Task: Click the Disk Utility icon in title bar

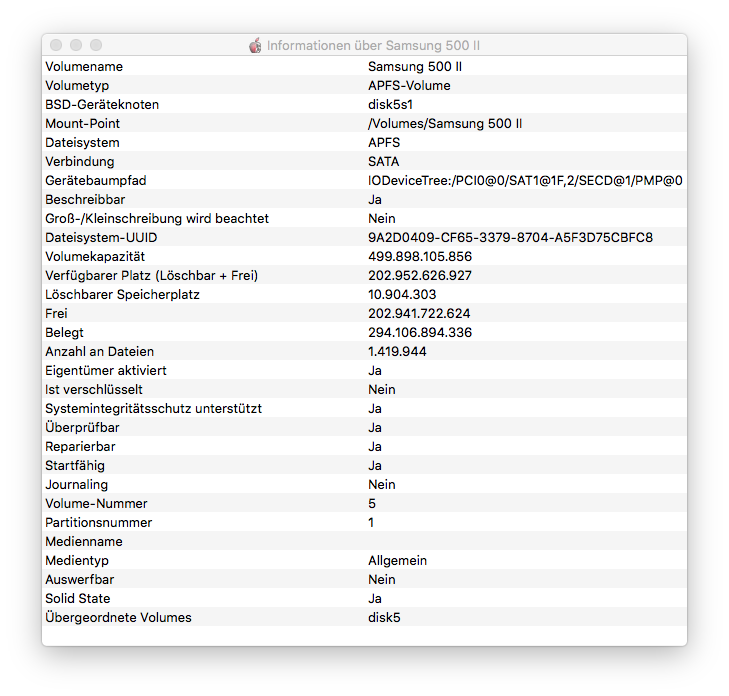Action: [x=255, y=46]
